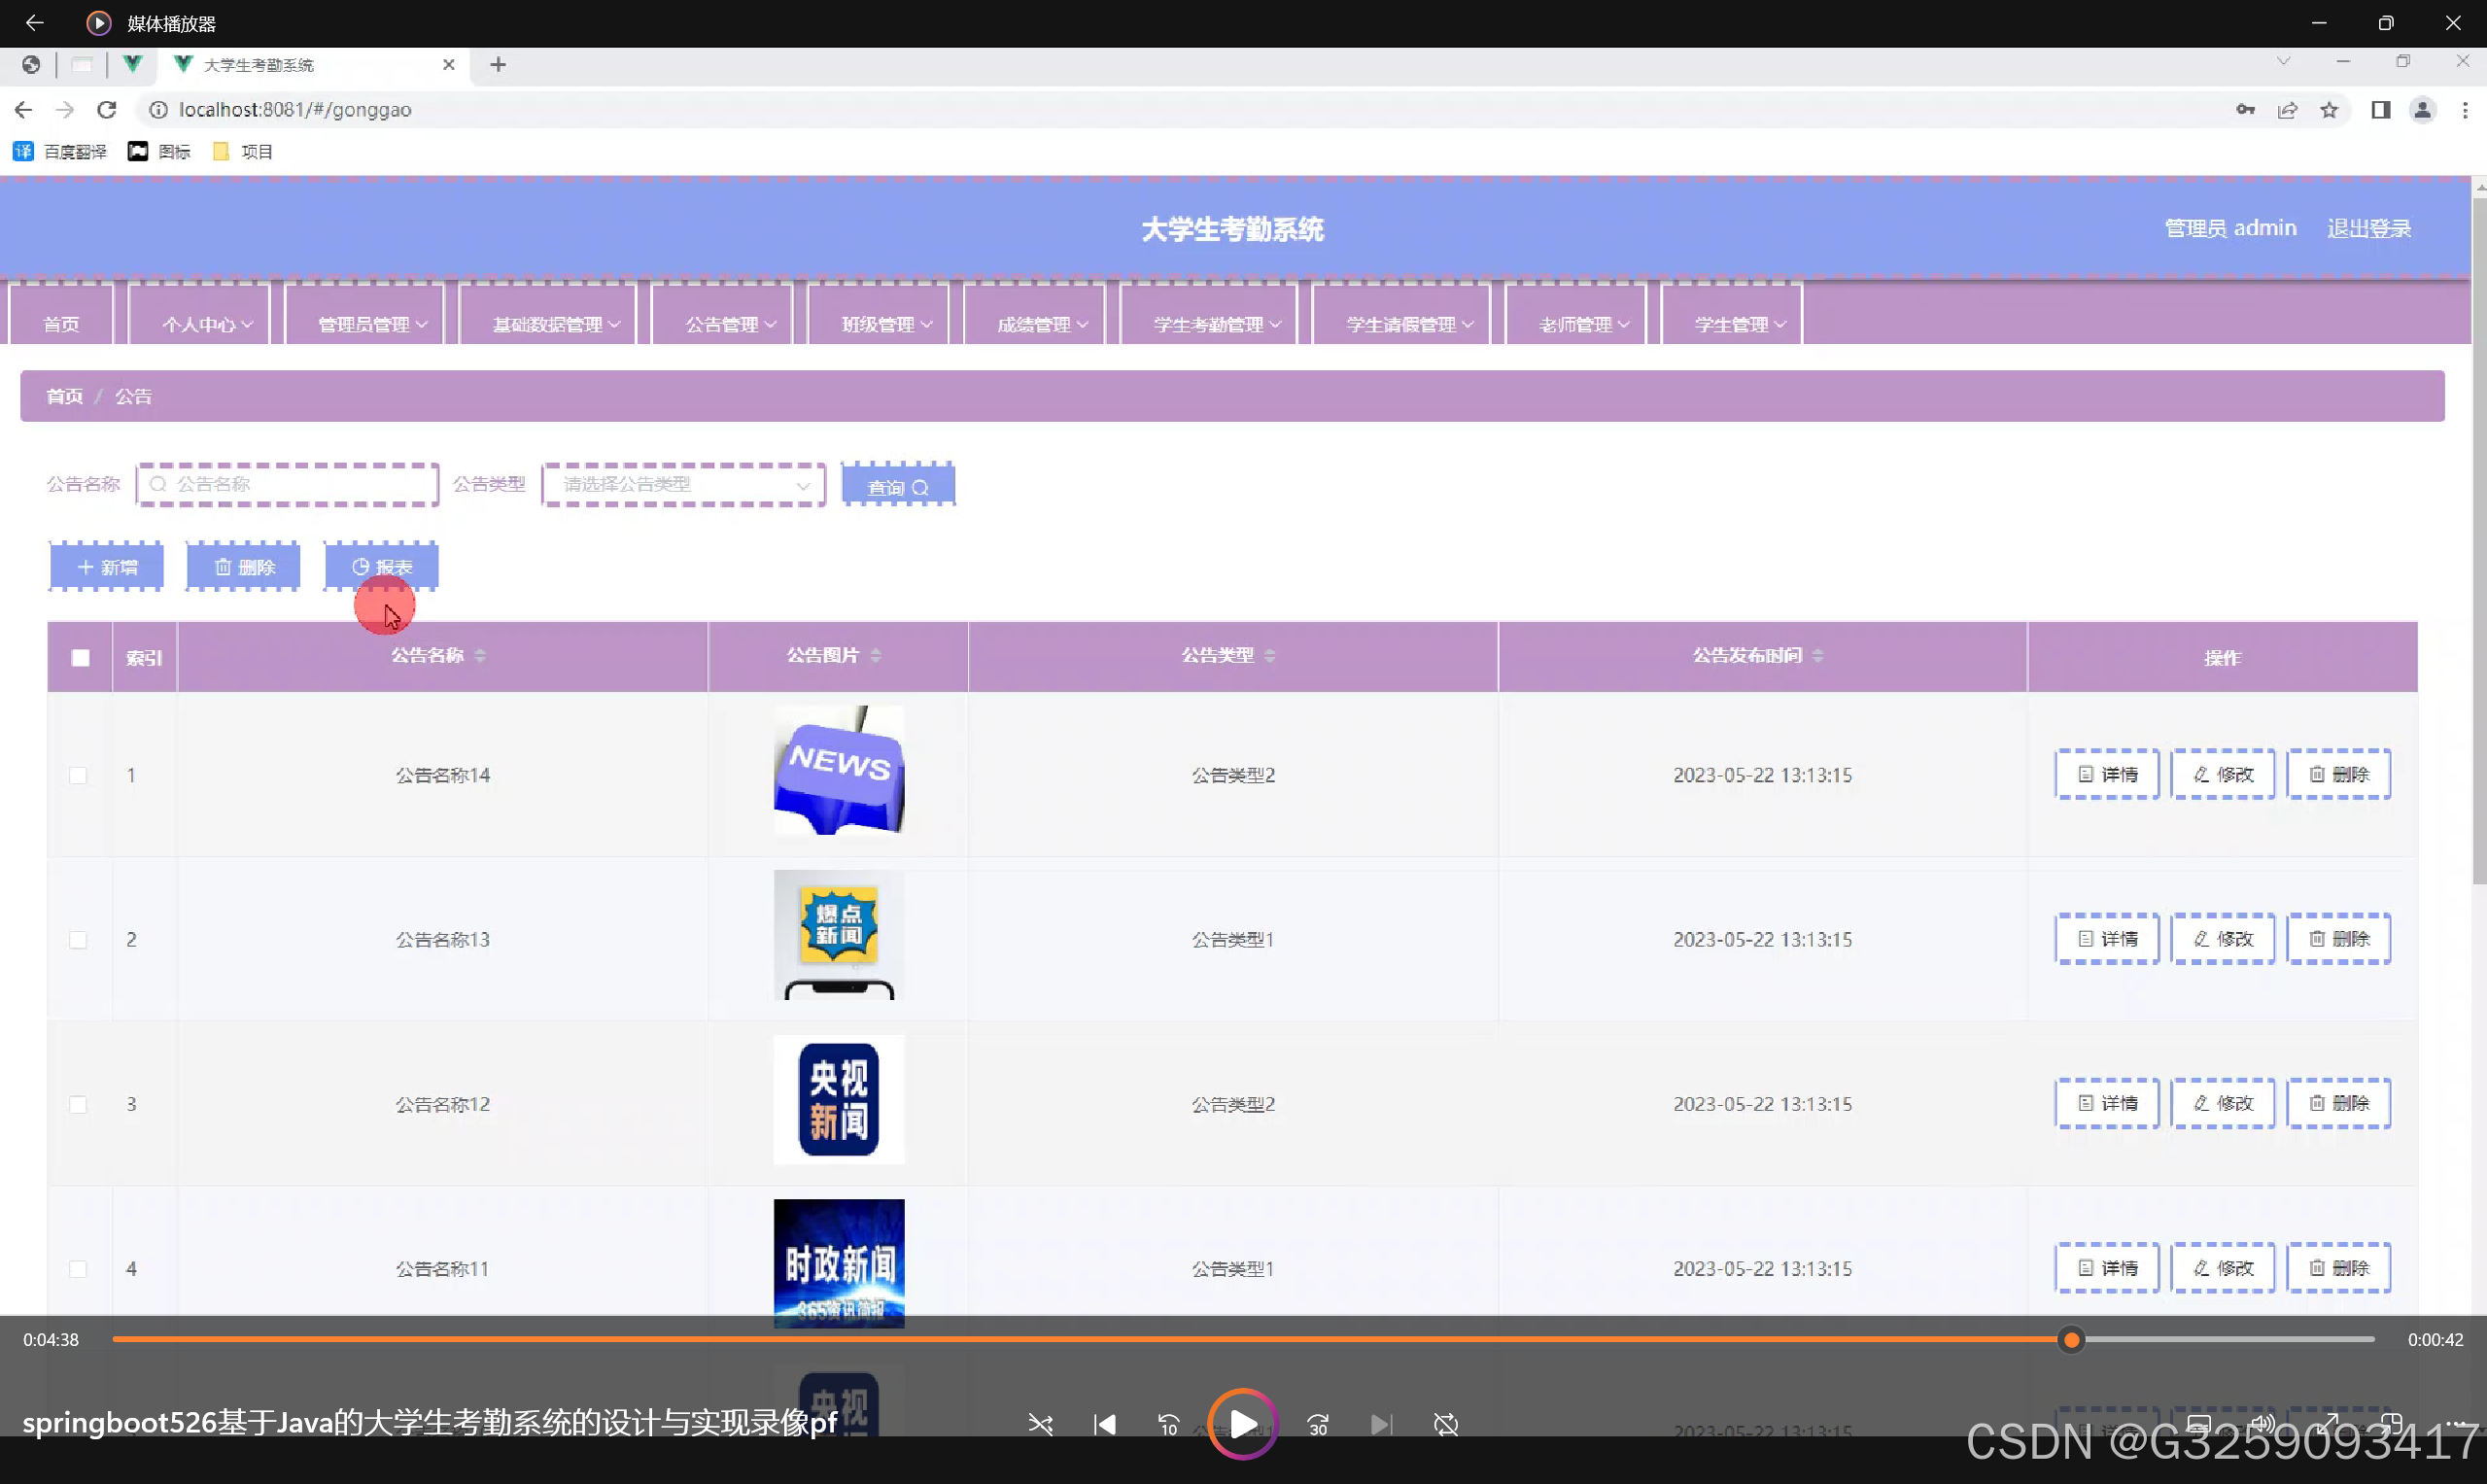Image resolution: width=2487 pixels, height=1484 pixels.
Task: Click the video progress slider handle
Action: 2071,1340
